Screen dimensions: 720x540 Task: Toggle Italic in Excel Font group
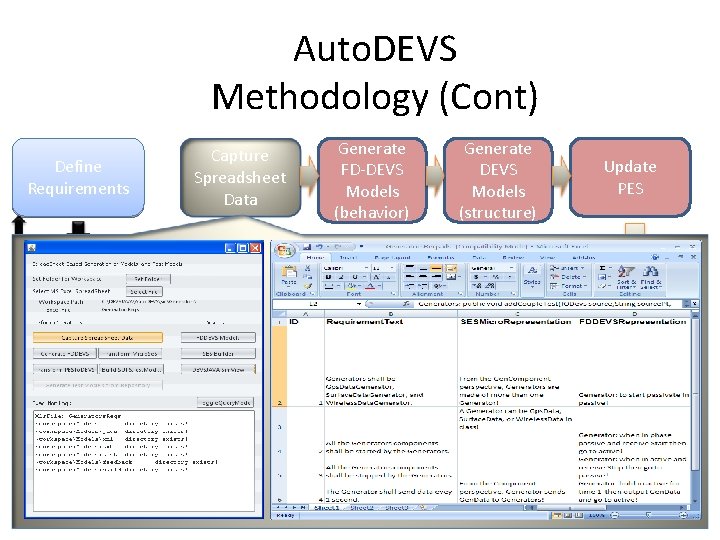tap(341, 277)
